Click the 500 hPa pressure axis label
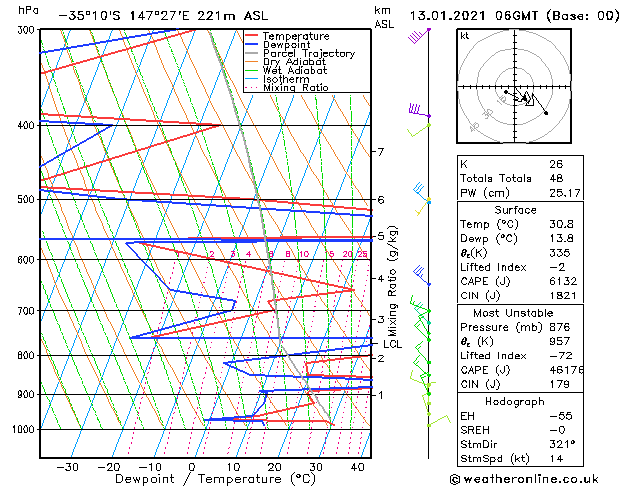Screen dimensions: 629x486 pyautogui.click(x=28, y=199)
